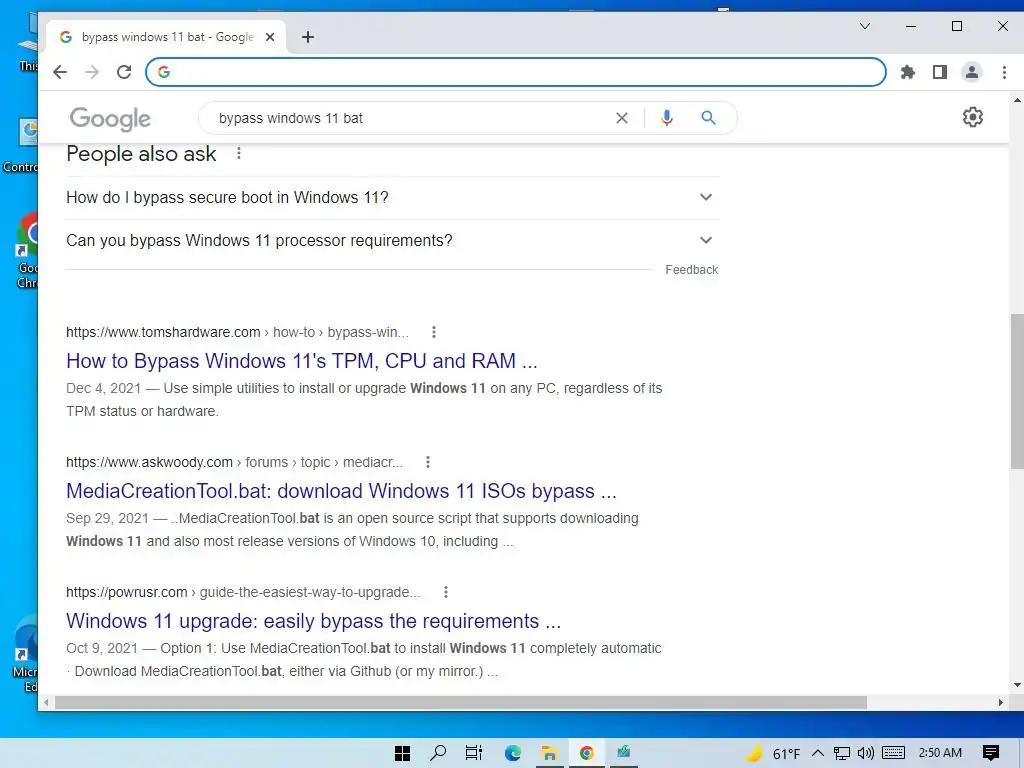This screenshot has width=1024, height=768.
Task: Click the vertical scrollbar thumb
Action: (x=1017, y=391)
